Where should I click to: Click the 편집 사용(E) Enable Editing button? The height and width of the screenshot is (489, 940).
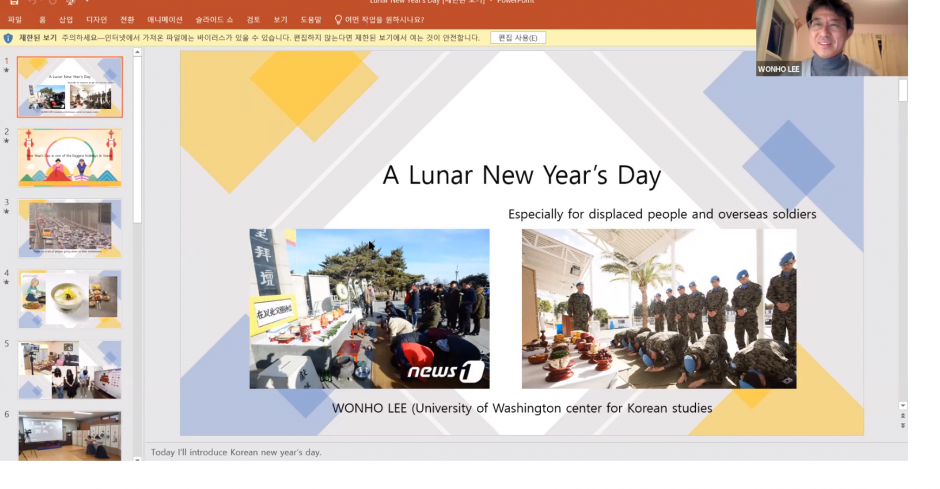518,38
